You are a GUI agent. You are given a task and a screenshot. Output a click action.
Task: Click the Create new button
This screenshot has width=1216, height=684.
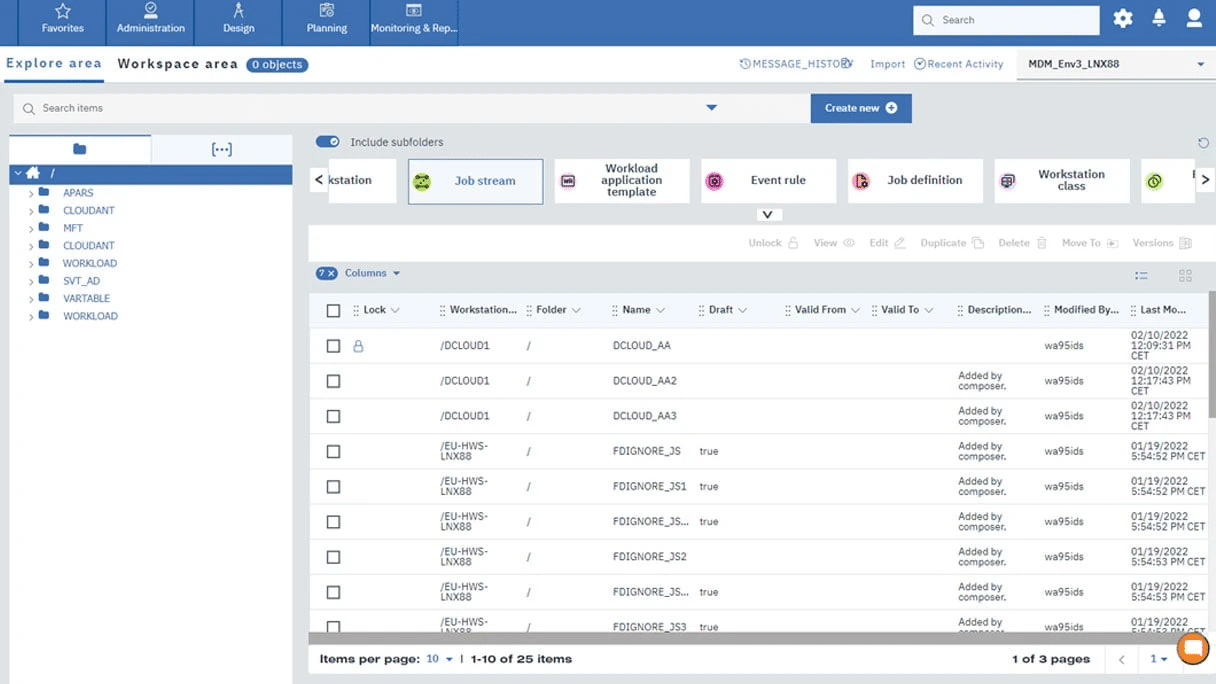coord(860,107)
